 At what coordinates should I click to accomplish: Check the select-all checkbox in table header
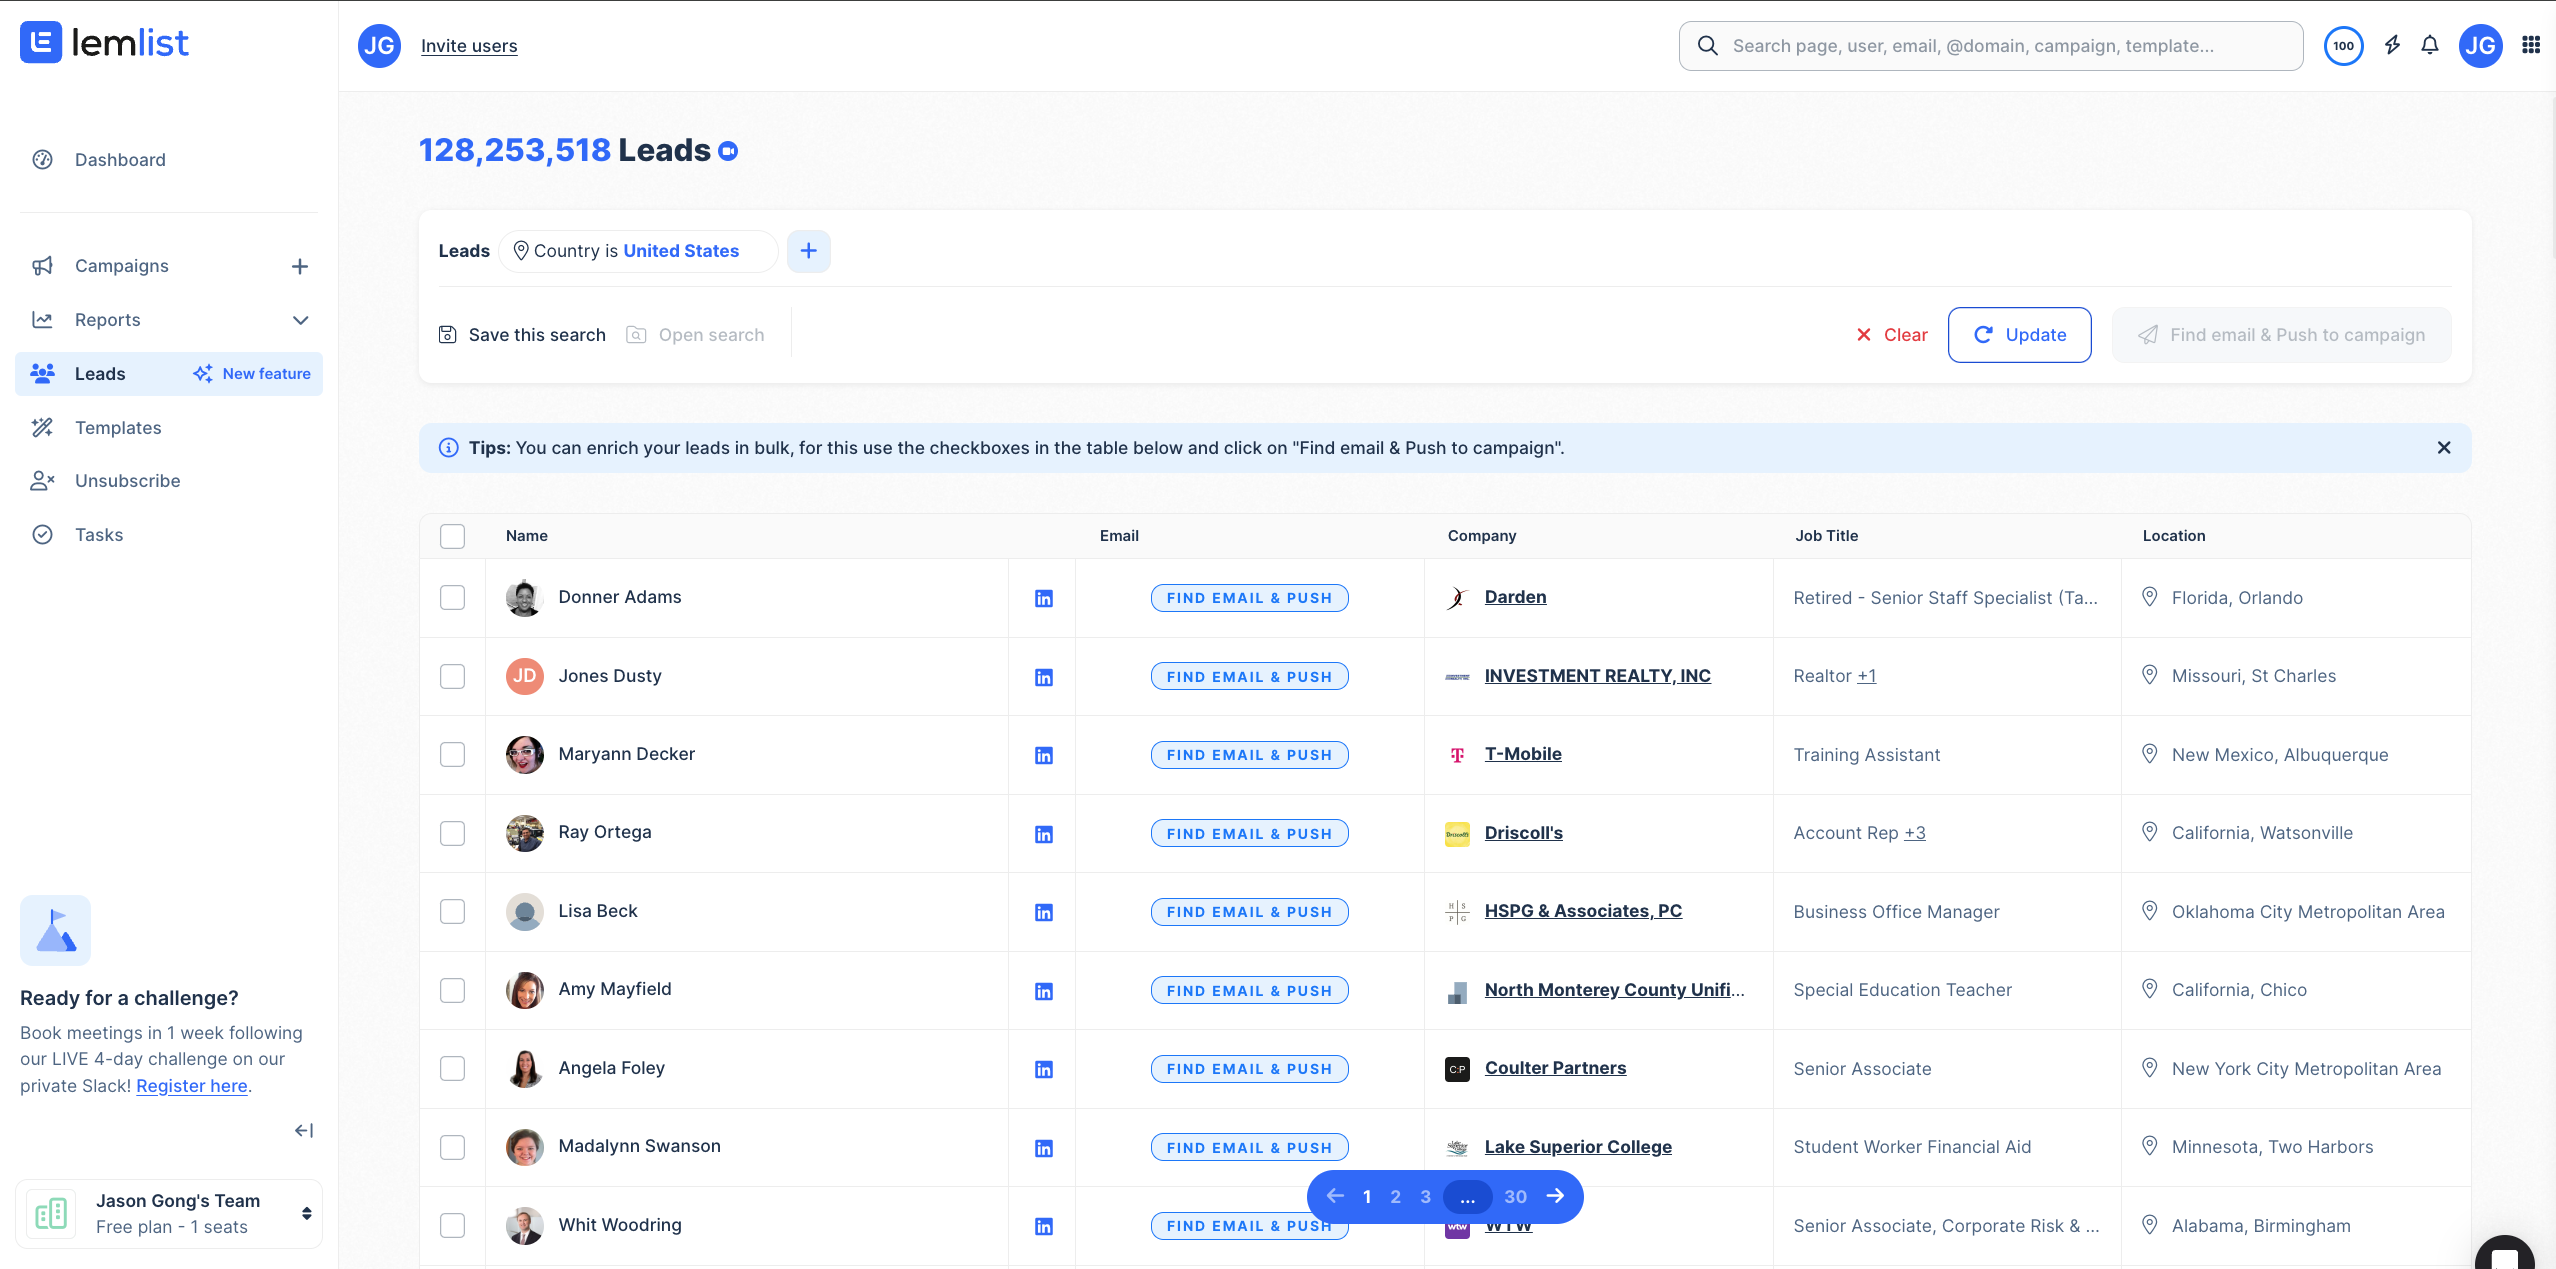point(452,536)
